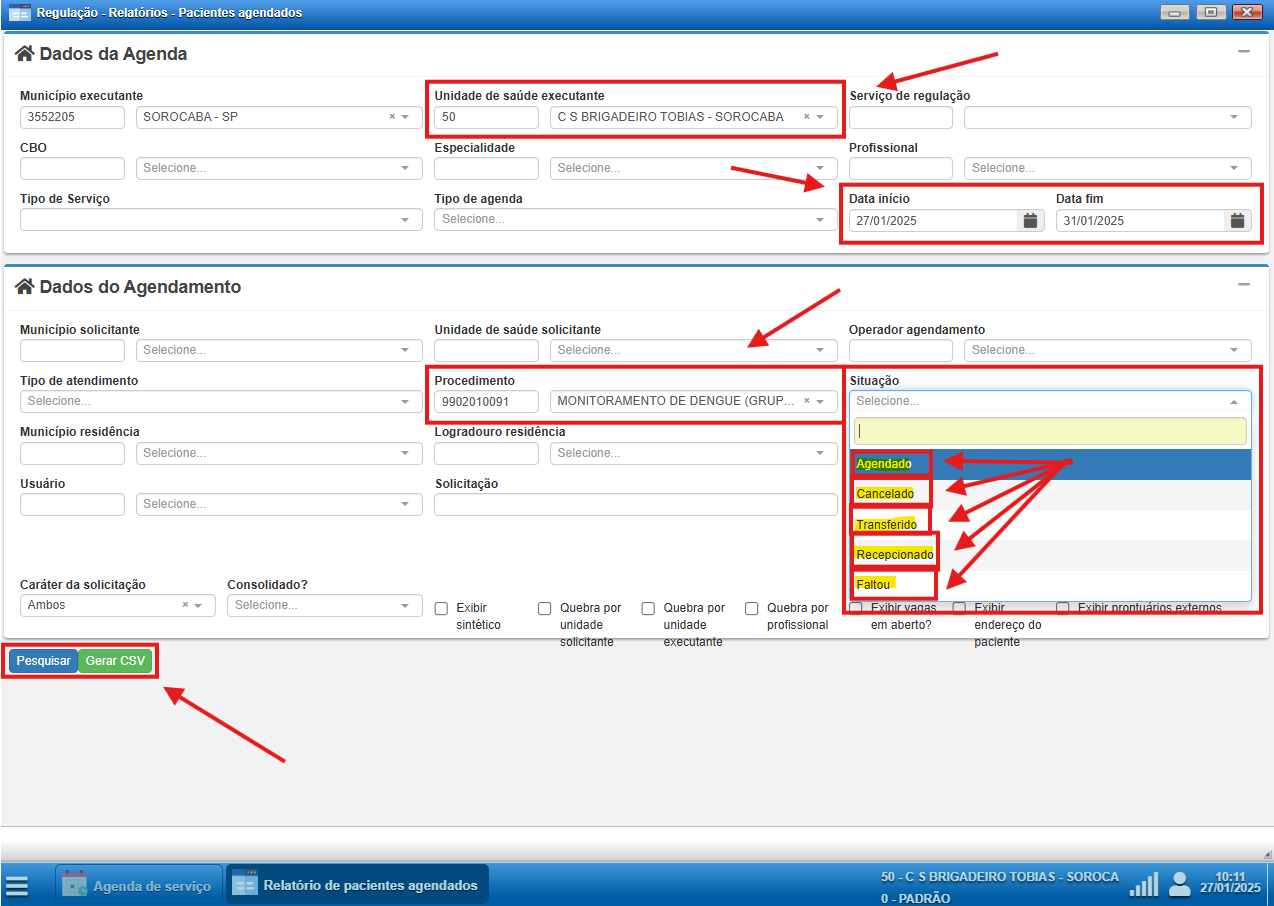Click the Solicitação input field

tap(635, 504)
